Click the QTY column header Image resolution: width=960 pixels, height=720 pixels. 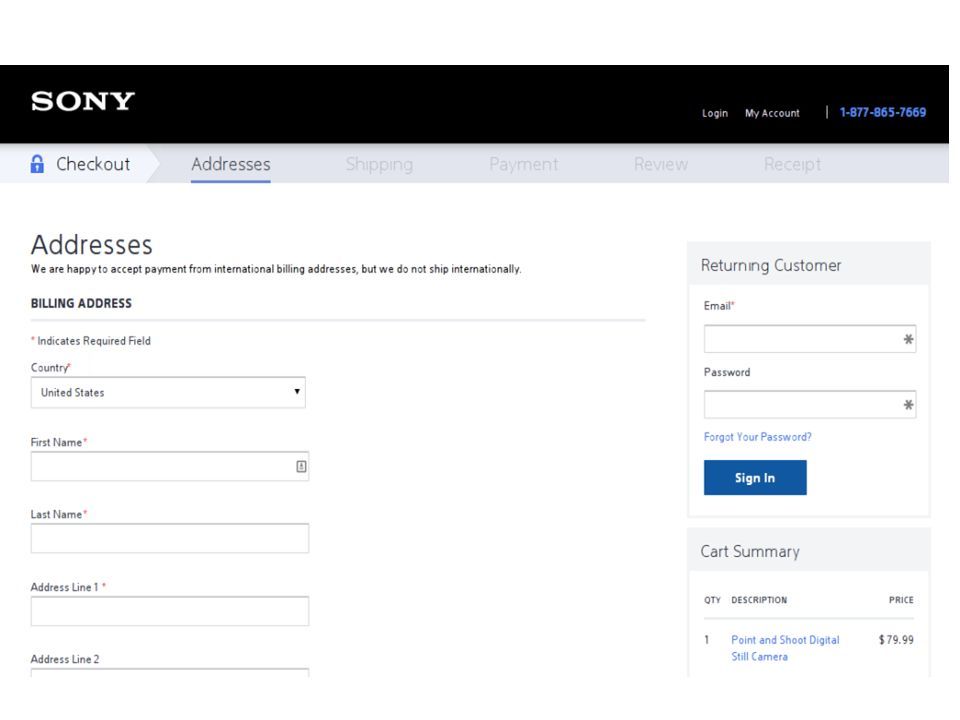tap(712, 600)
